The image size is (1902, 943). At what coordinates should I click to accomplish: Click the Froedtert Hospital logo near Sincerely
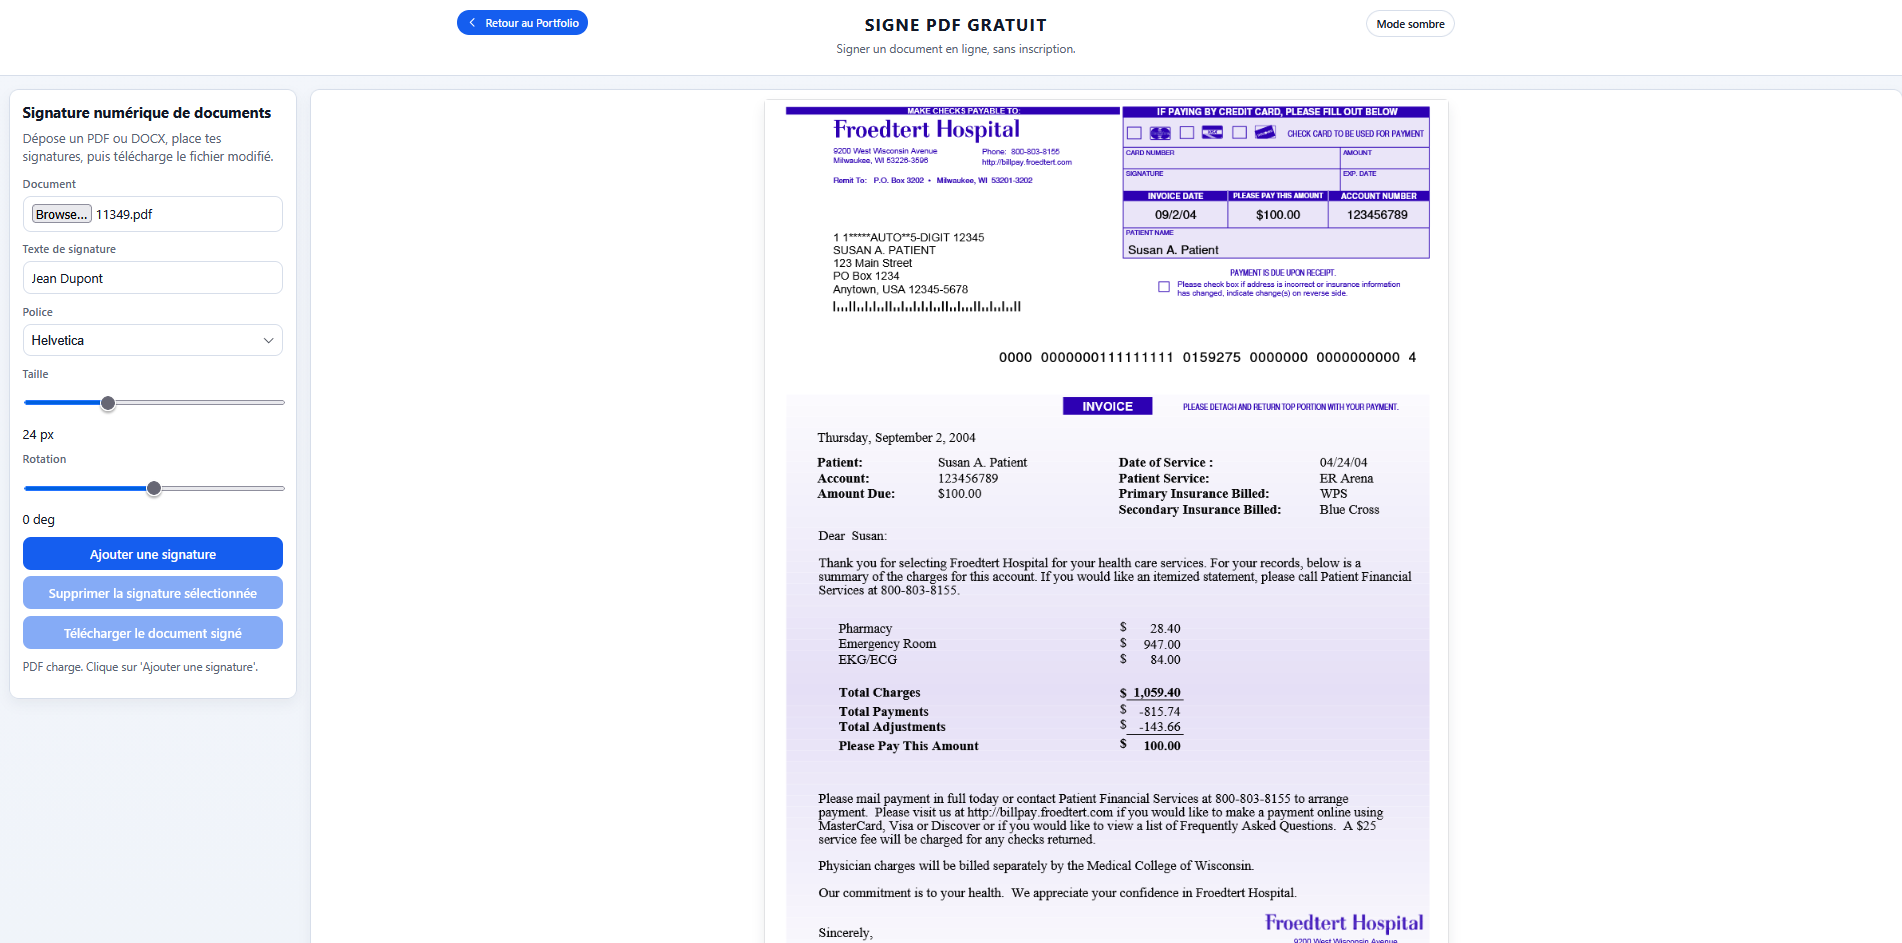tap(1343, 922)
